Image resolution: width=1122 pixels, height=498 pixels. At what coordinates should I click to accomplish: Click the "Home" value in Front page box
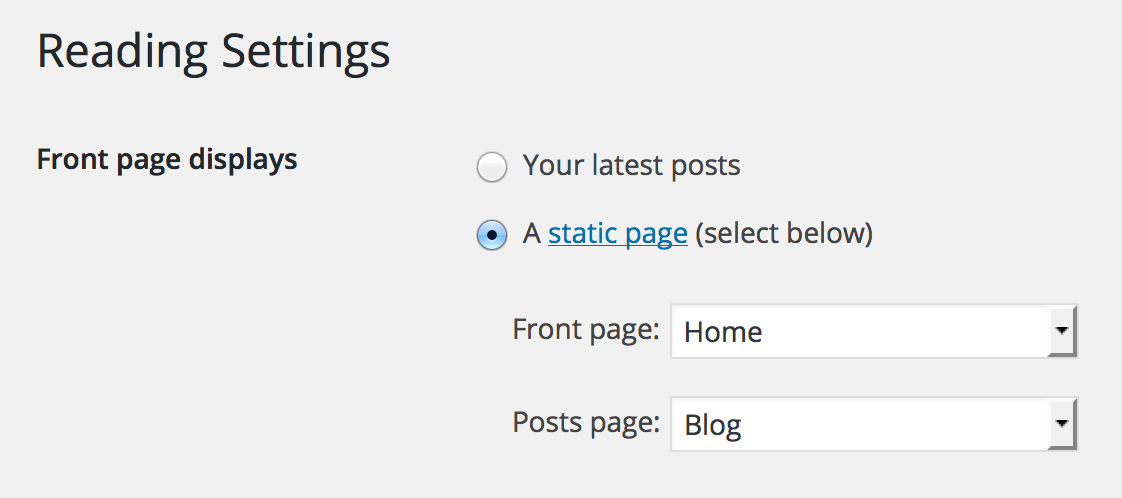(723, 332)
